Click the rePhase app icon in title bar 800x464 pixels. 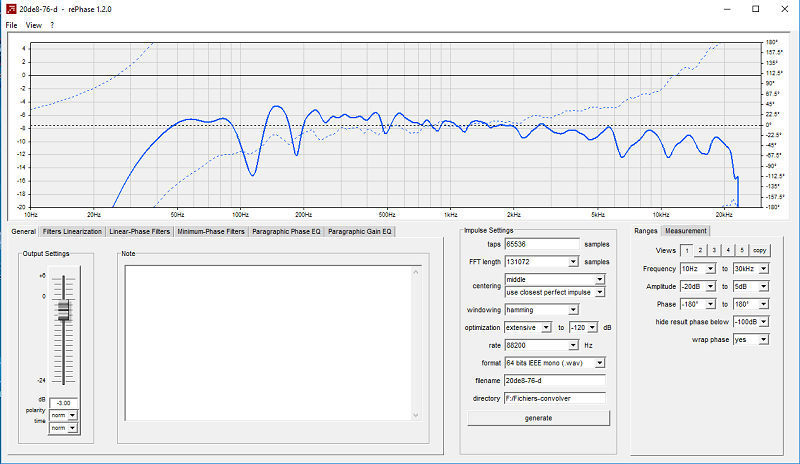(x=11, y=9)
